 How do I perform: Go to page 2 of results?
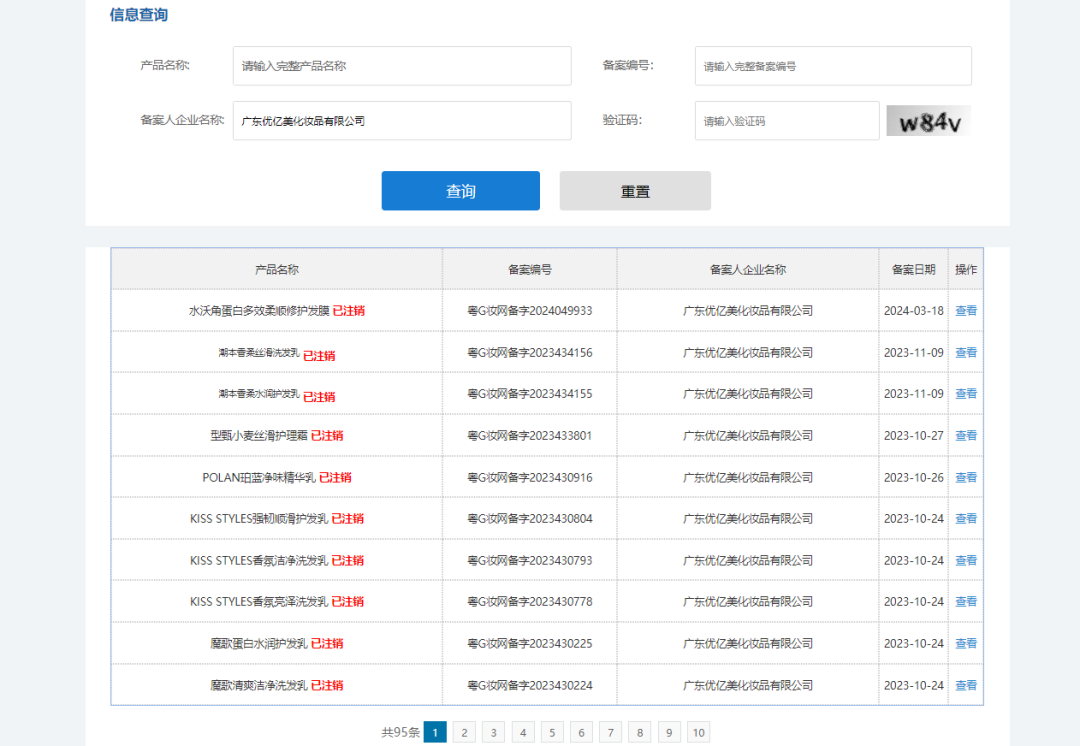click(x=464, y=733)
